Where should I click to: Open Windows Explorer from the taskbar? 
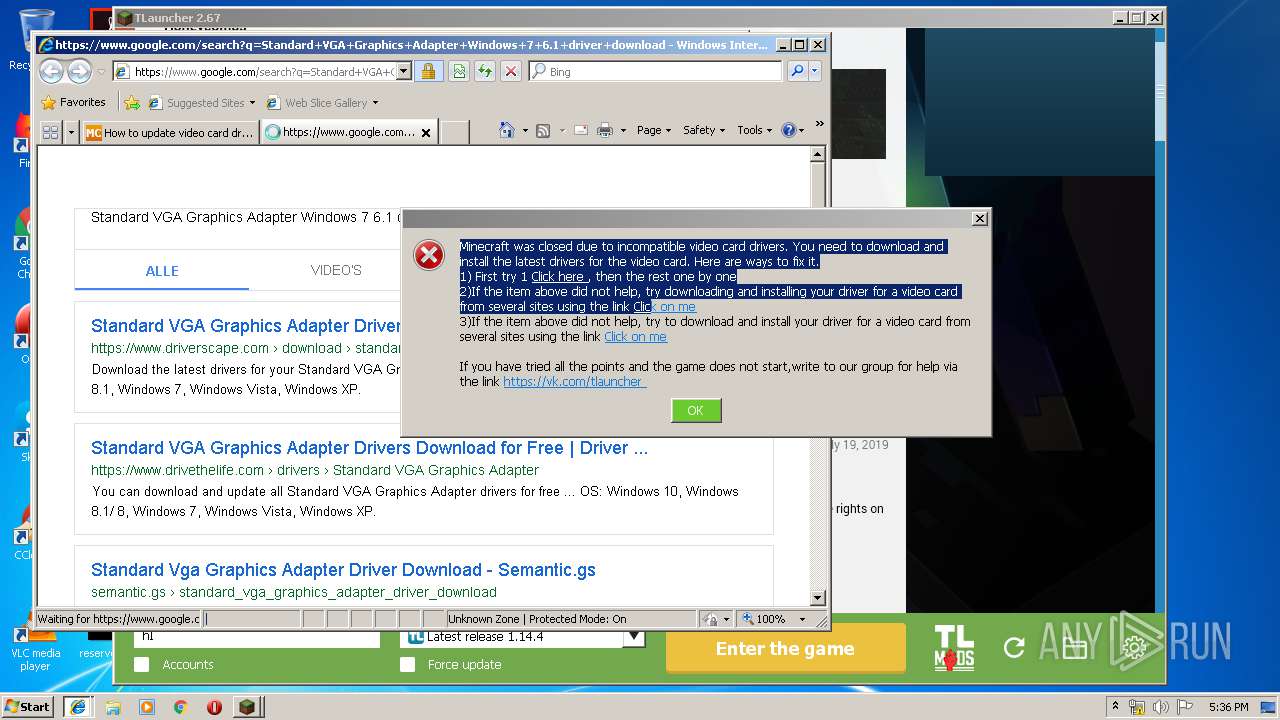click(113, 707)
